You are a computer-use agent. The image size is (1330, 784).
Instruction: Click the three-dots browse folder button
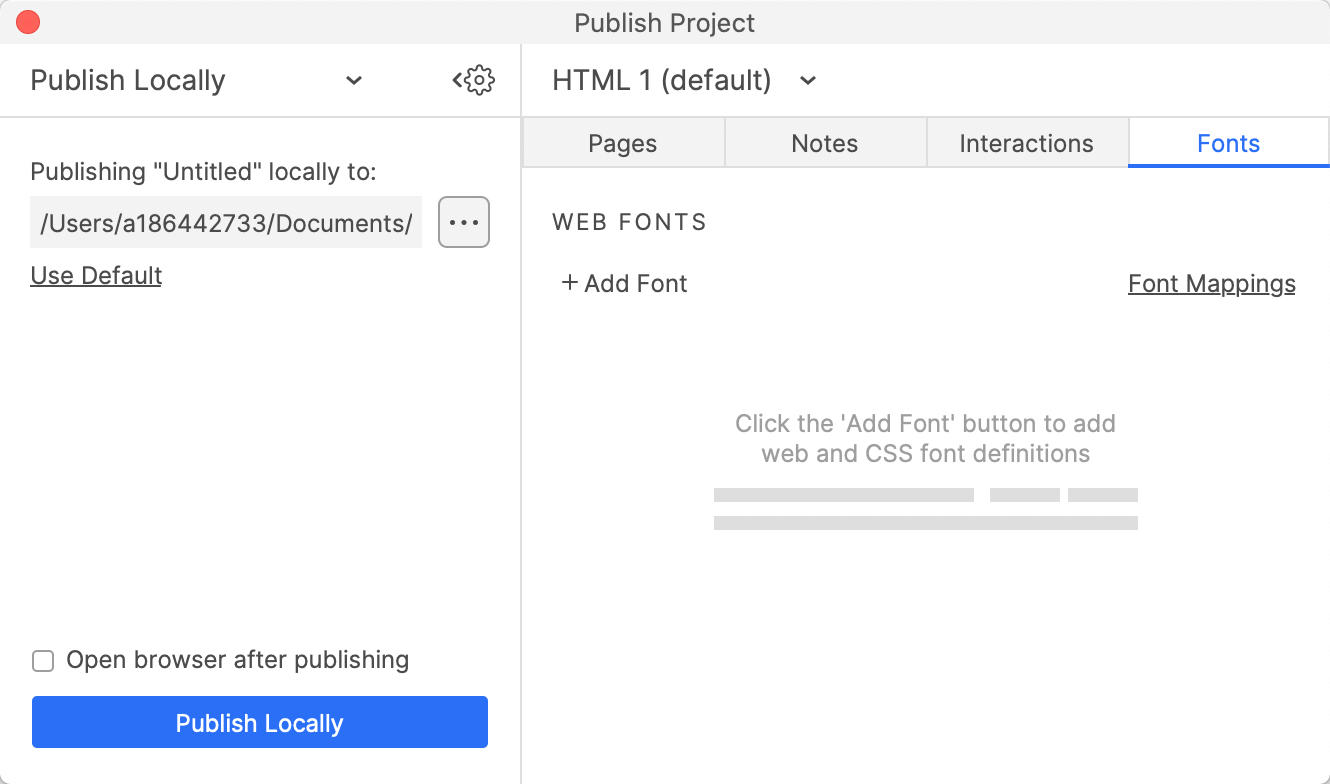point(464,222)
